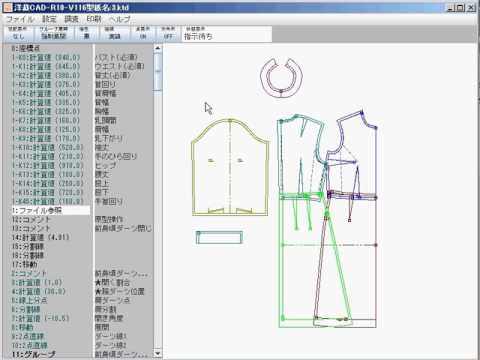Open the 調整 menu
The width and height of the screenshot is (480, 360).
tap(71, 19)
